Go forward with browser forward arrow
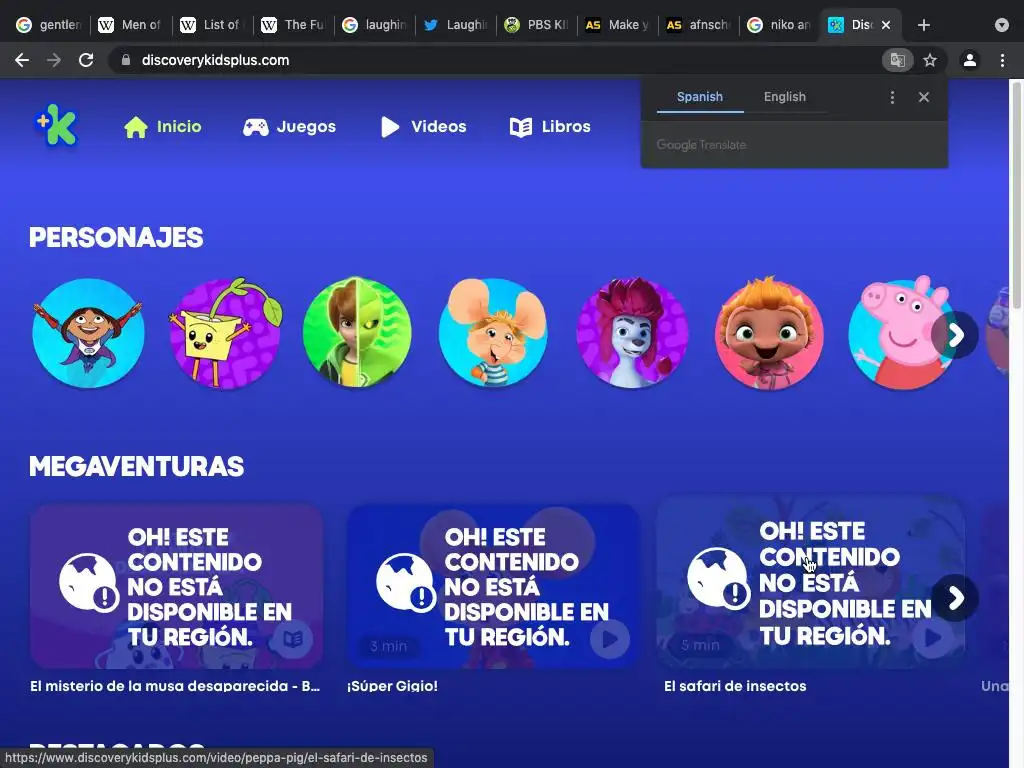This screenshot has width=1024, height=768. pos(54,60)
